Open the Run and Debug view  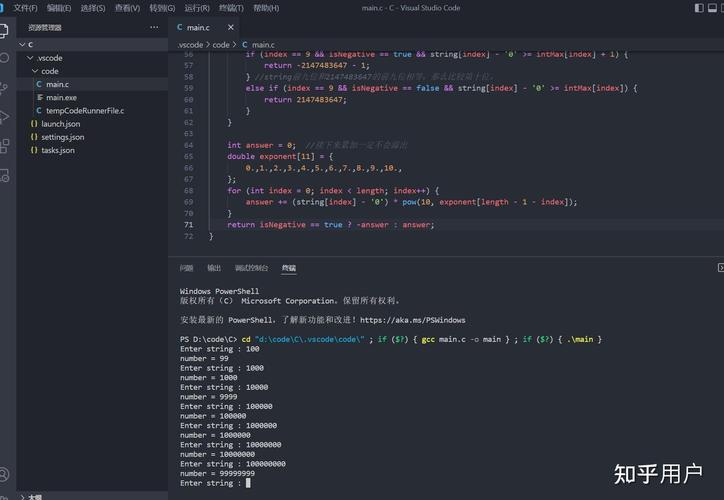[x=4, y=117]
